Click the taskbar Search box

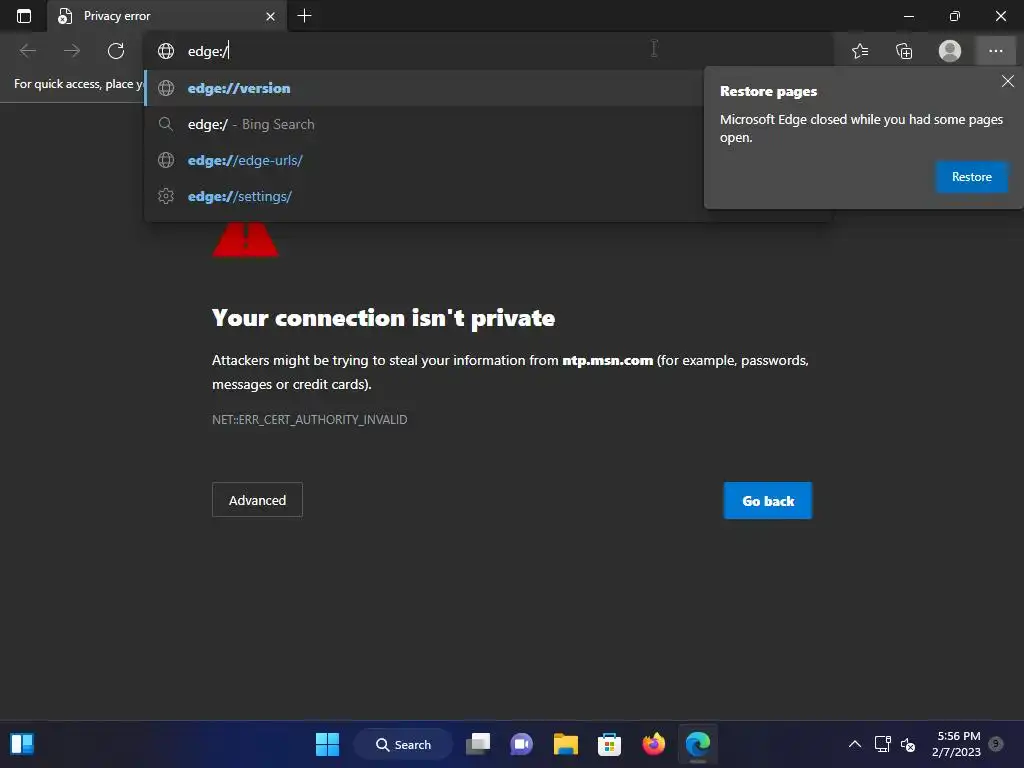point(403,744)
